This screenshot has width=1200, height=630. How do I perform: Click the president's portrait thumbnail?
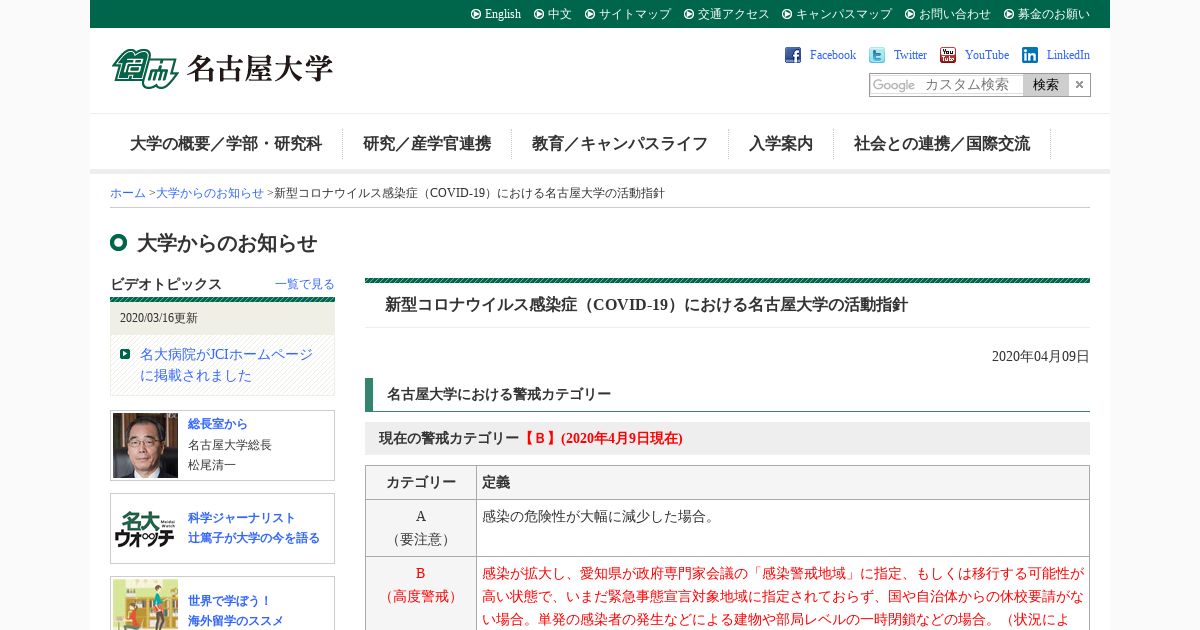coord(145,445)
